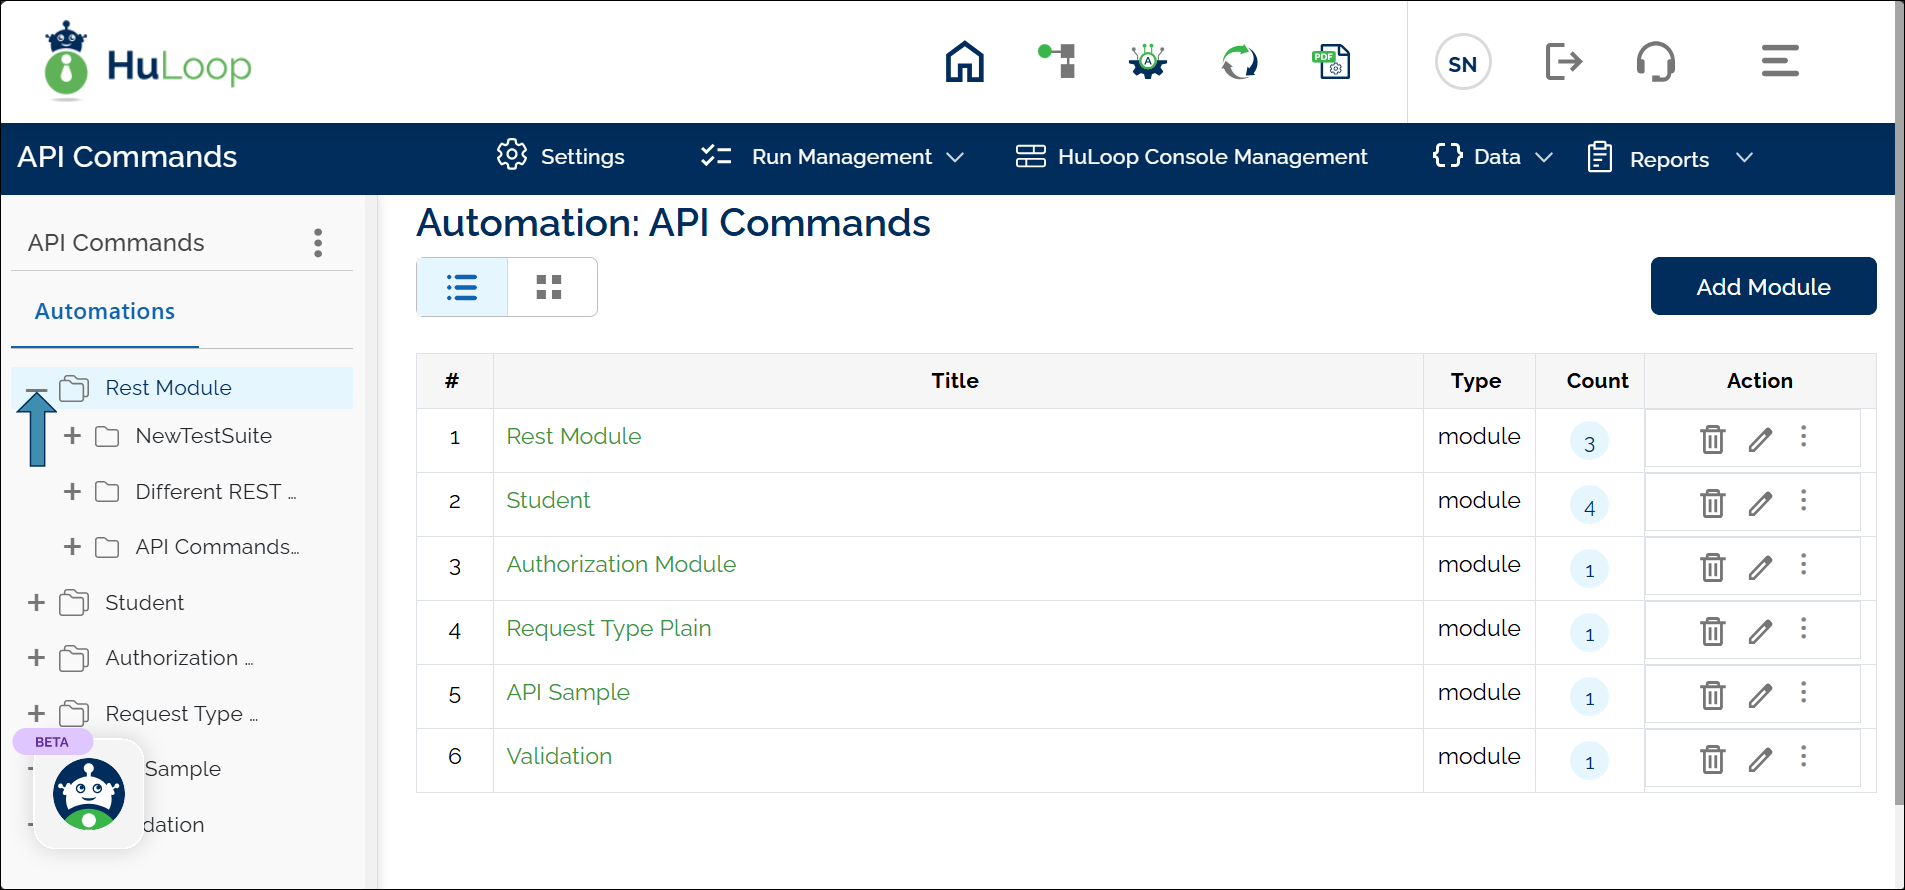The image size is (1905, 890).
Task: Open the workflow diagram icon in header
Action: tap(1057, 62)
